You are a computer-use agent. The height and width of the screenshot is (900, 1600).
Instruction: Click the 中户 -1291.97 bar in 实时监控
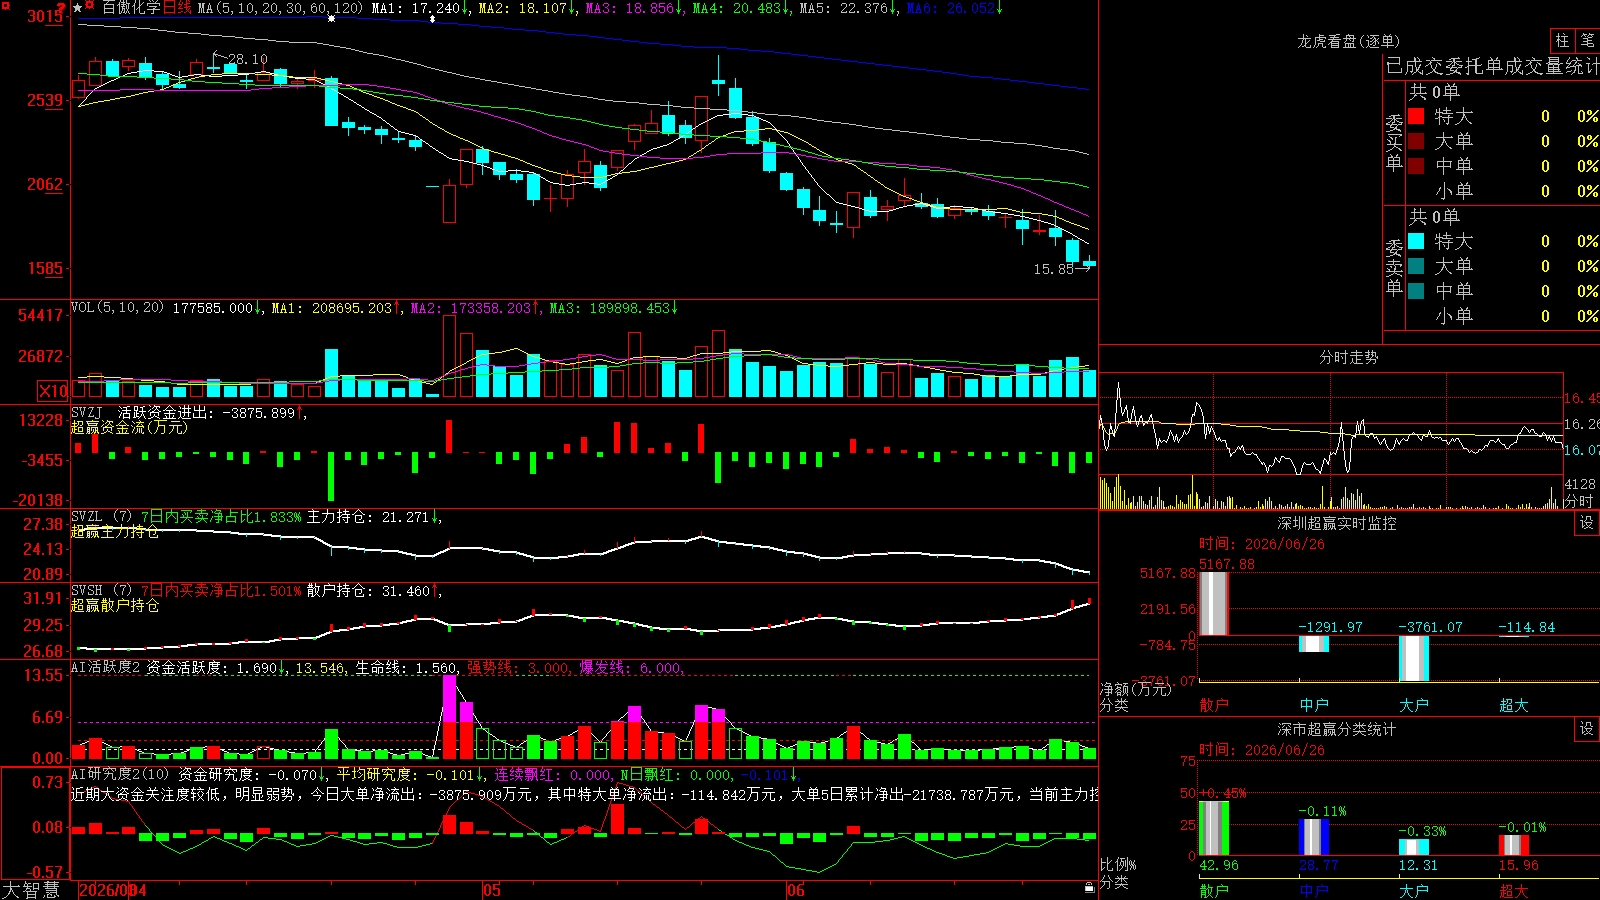[x=1314, y=643]
